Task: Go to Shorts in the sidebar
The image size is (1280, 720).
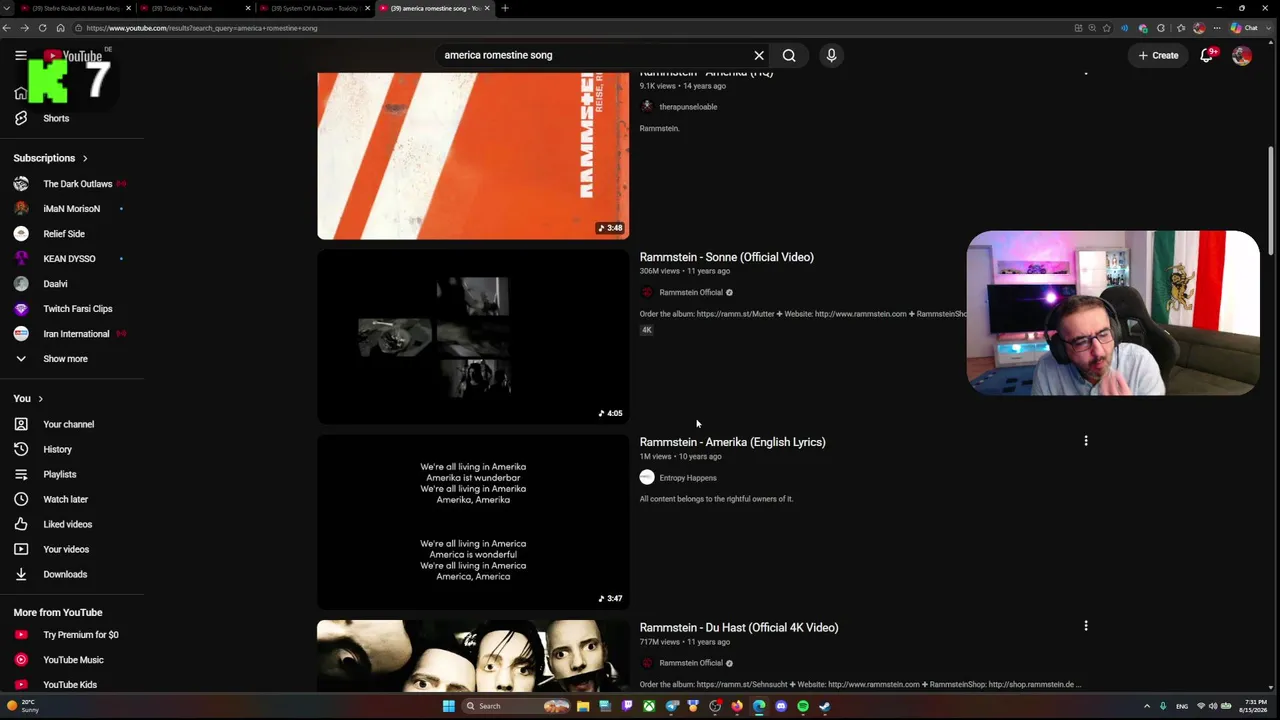Action: [x=56, y=118]
